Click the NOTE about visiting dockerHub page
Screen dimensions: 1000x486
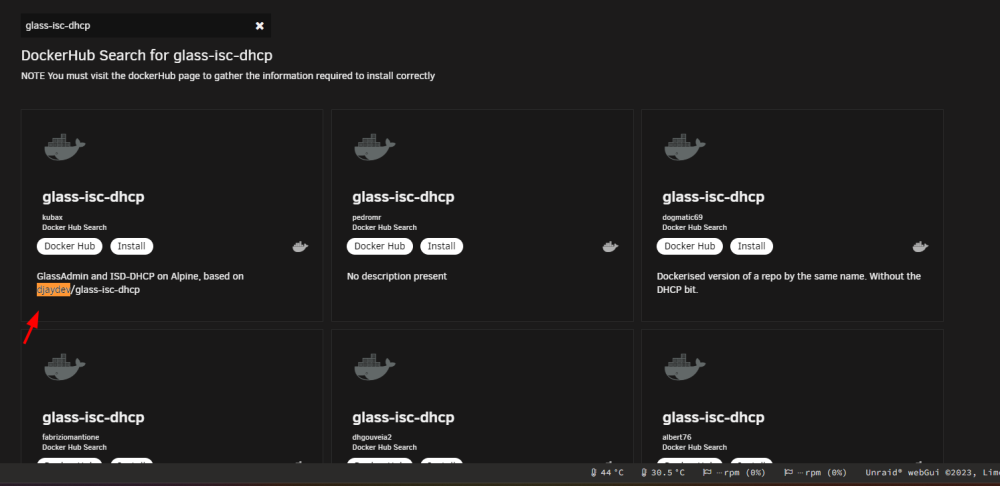pyautogui.click(x=228, y=76)
